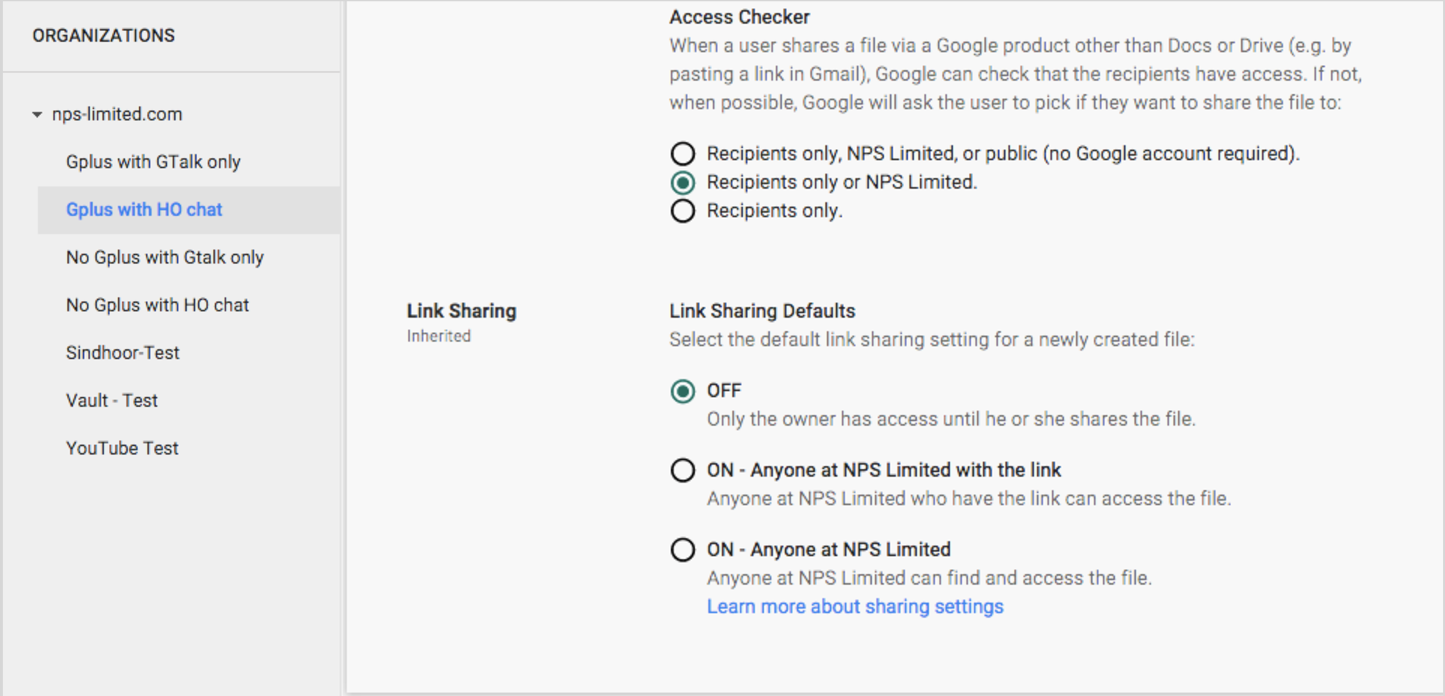Select Gplus with GTalk only organization
The width and height of the screenshot is (1445, 696).
pos(153,162)
